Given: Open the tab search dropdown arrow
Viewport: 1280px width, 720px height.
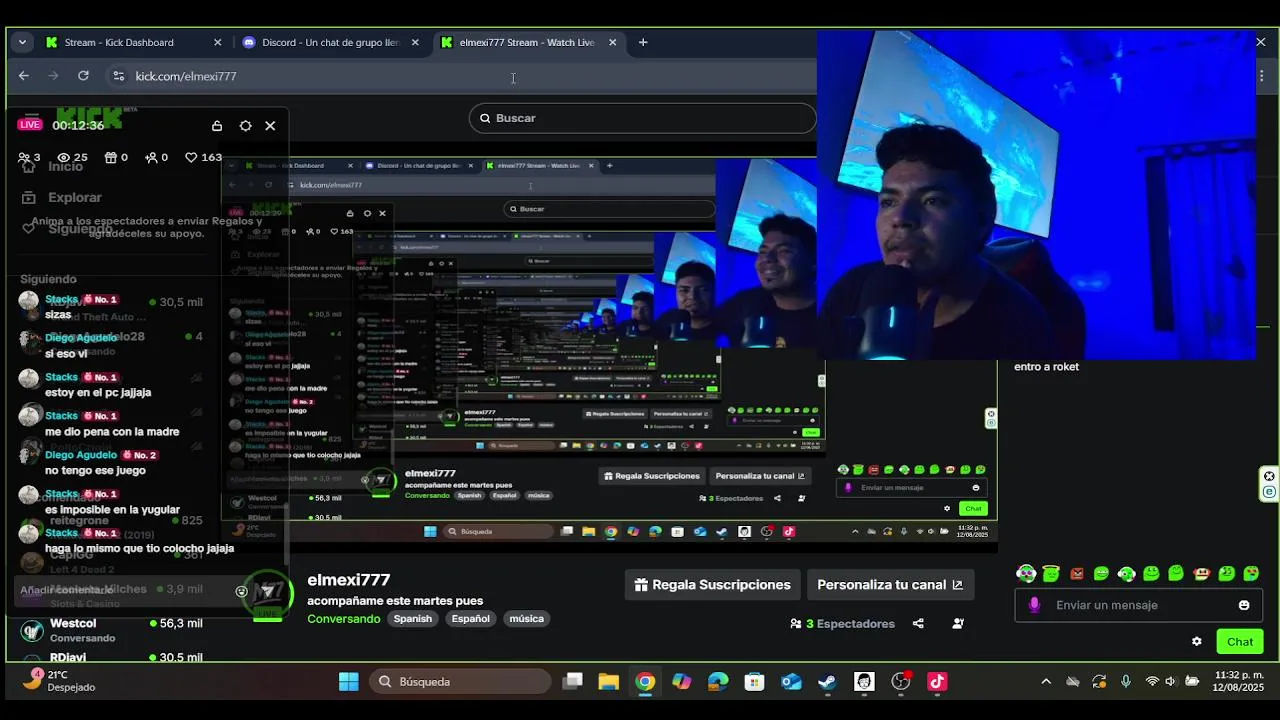Looking at the screenshot, I should pyautogui.click(x=22, y=42).
